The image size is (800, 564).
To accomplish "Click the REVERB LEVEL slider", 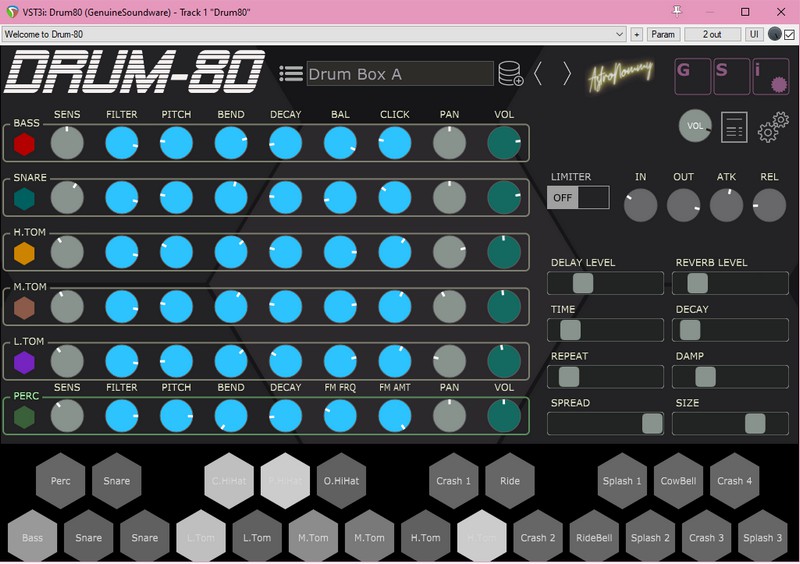I will (730, 283).
